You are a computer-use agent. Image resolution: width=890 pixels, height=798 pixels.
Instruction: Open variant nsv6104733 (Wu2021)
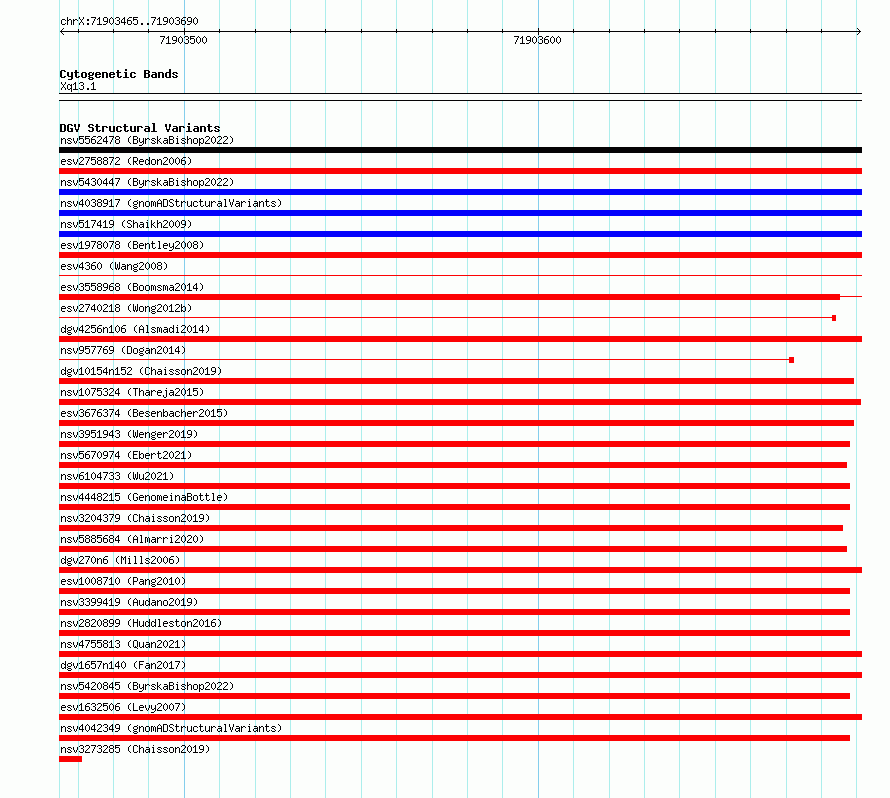click(117, 476)
